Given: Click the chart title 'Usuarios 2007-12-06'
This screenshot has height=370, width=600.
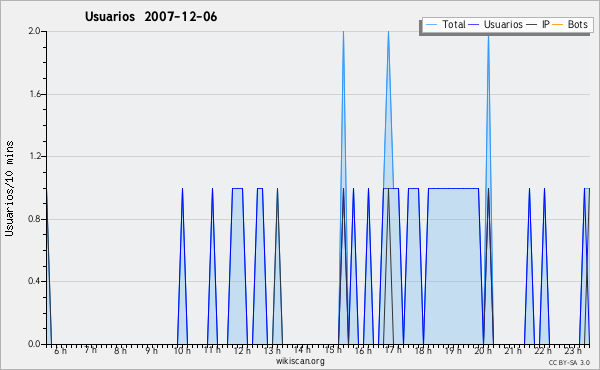Looking at the screenshot, I should (151, 17).
